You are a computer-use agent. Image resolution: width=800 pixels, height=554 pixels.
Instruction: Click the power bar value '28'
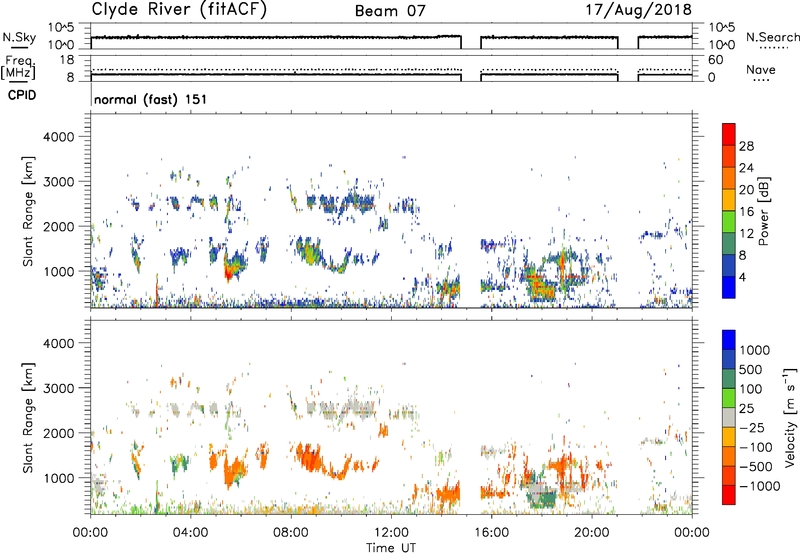click(746, 146)
